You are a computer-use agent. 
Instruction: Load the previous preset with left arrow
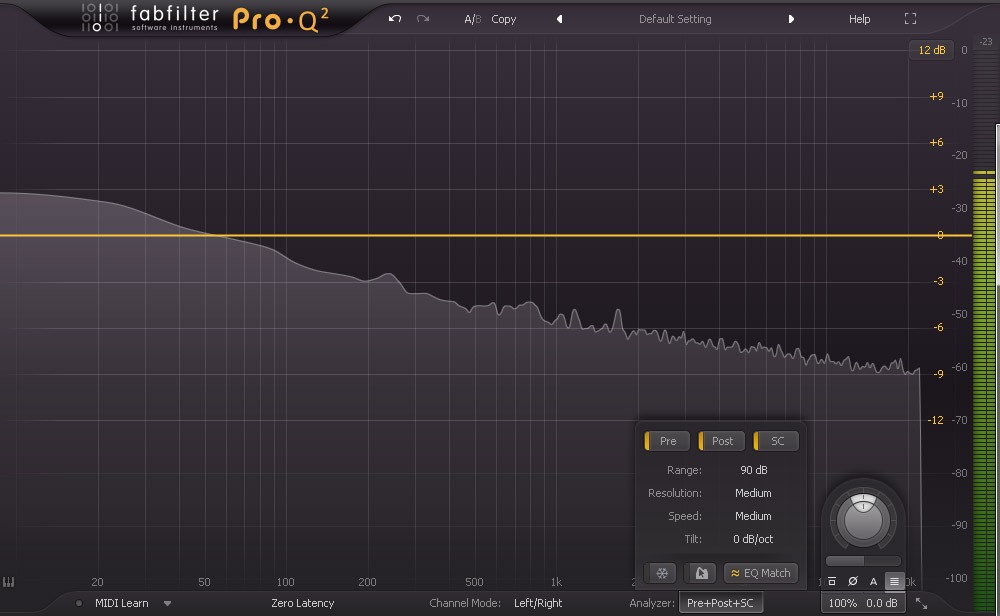[559, 19]
